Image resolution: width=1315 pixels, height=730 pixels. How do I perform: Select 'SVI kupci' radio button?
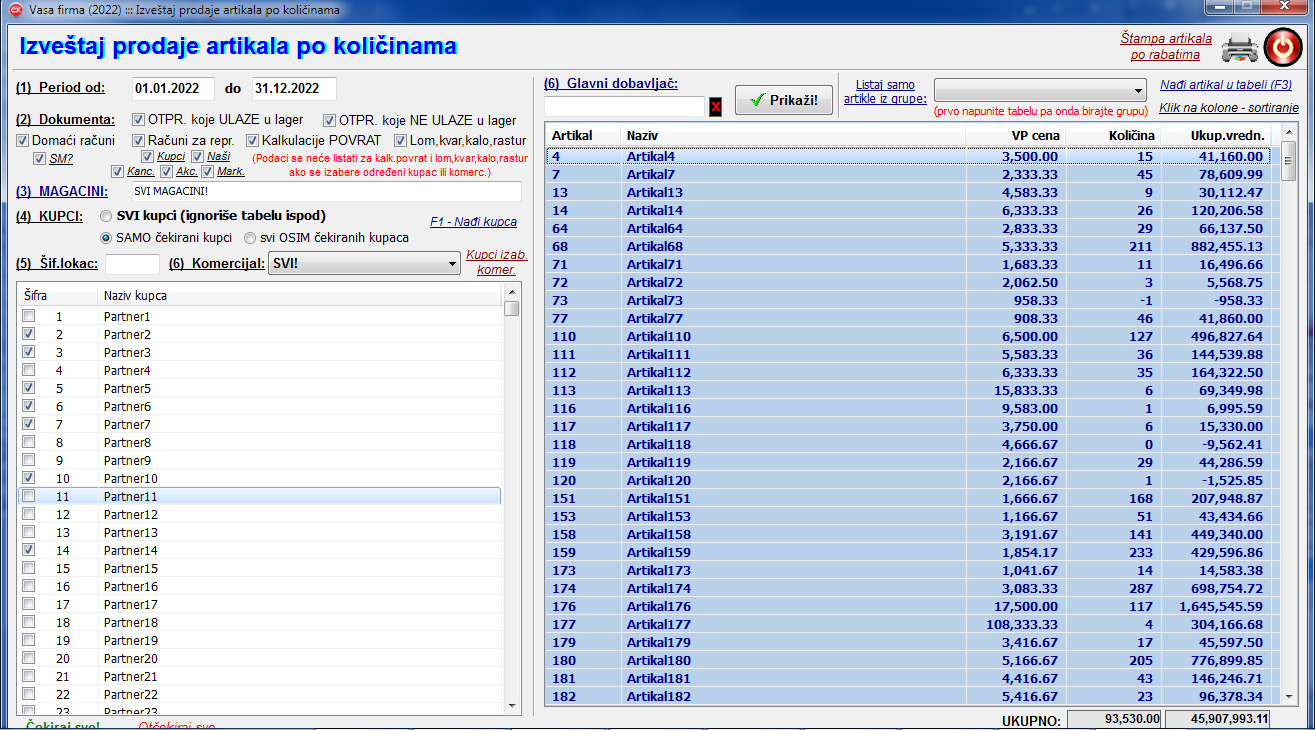coord(106,216)
